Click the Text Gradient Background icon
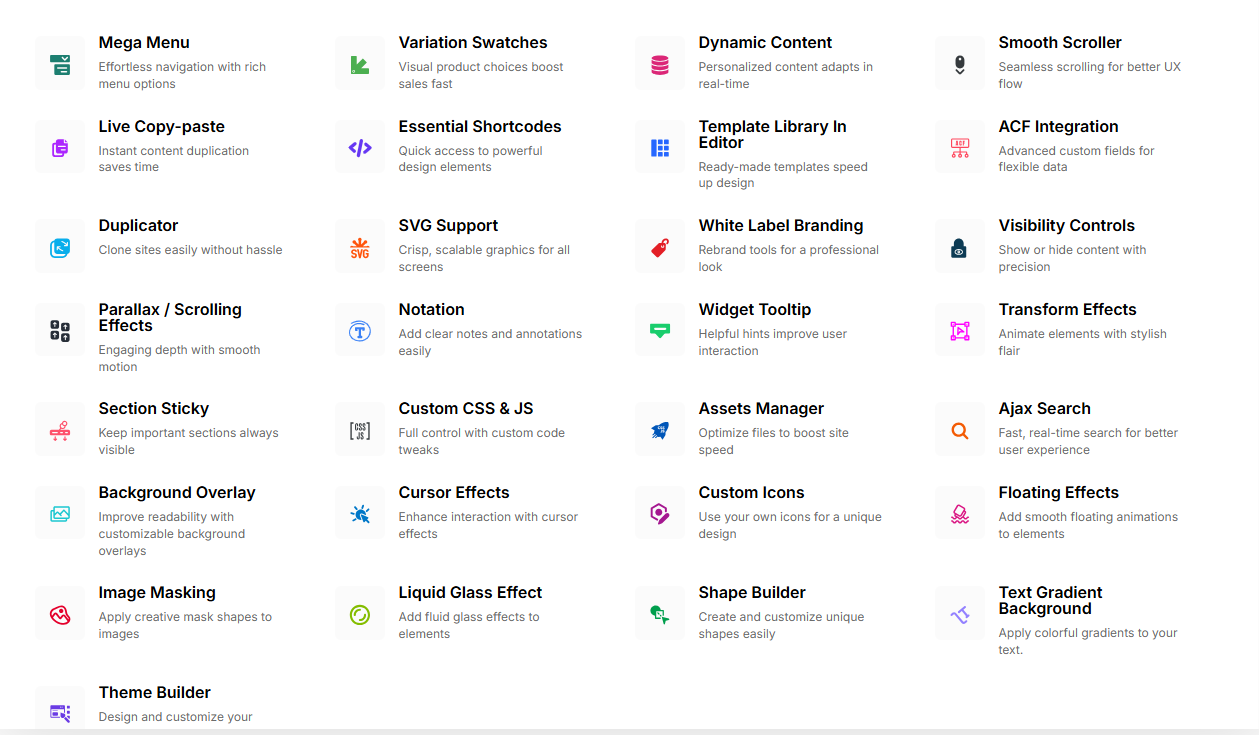The height and width of the screenshot is (735, 1259). (960, 614)
